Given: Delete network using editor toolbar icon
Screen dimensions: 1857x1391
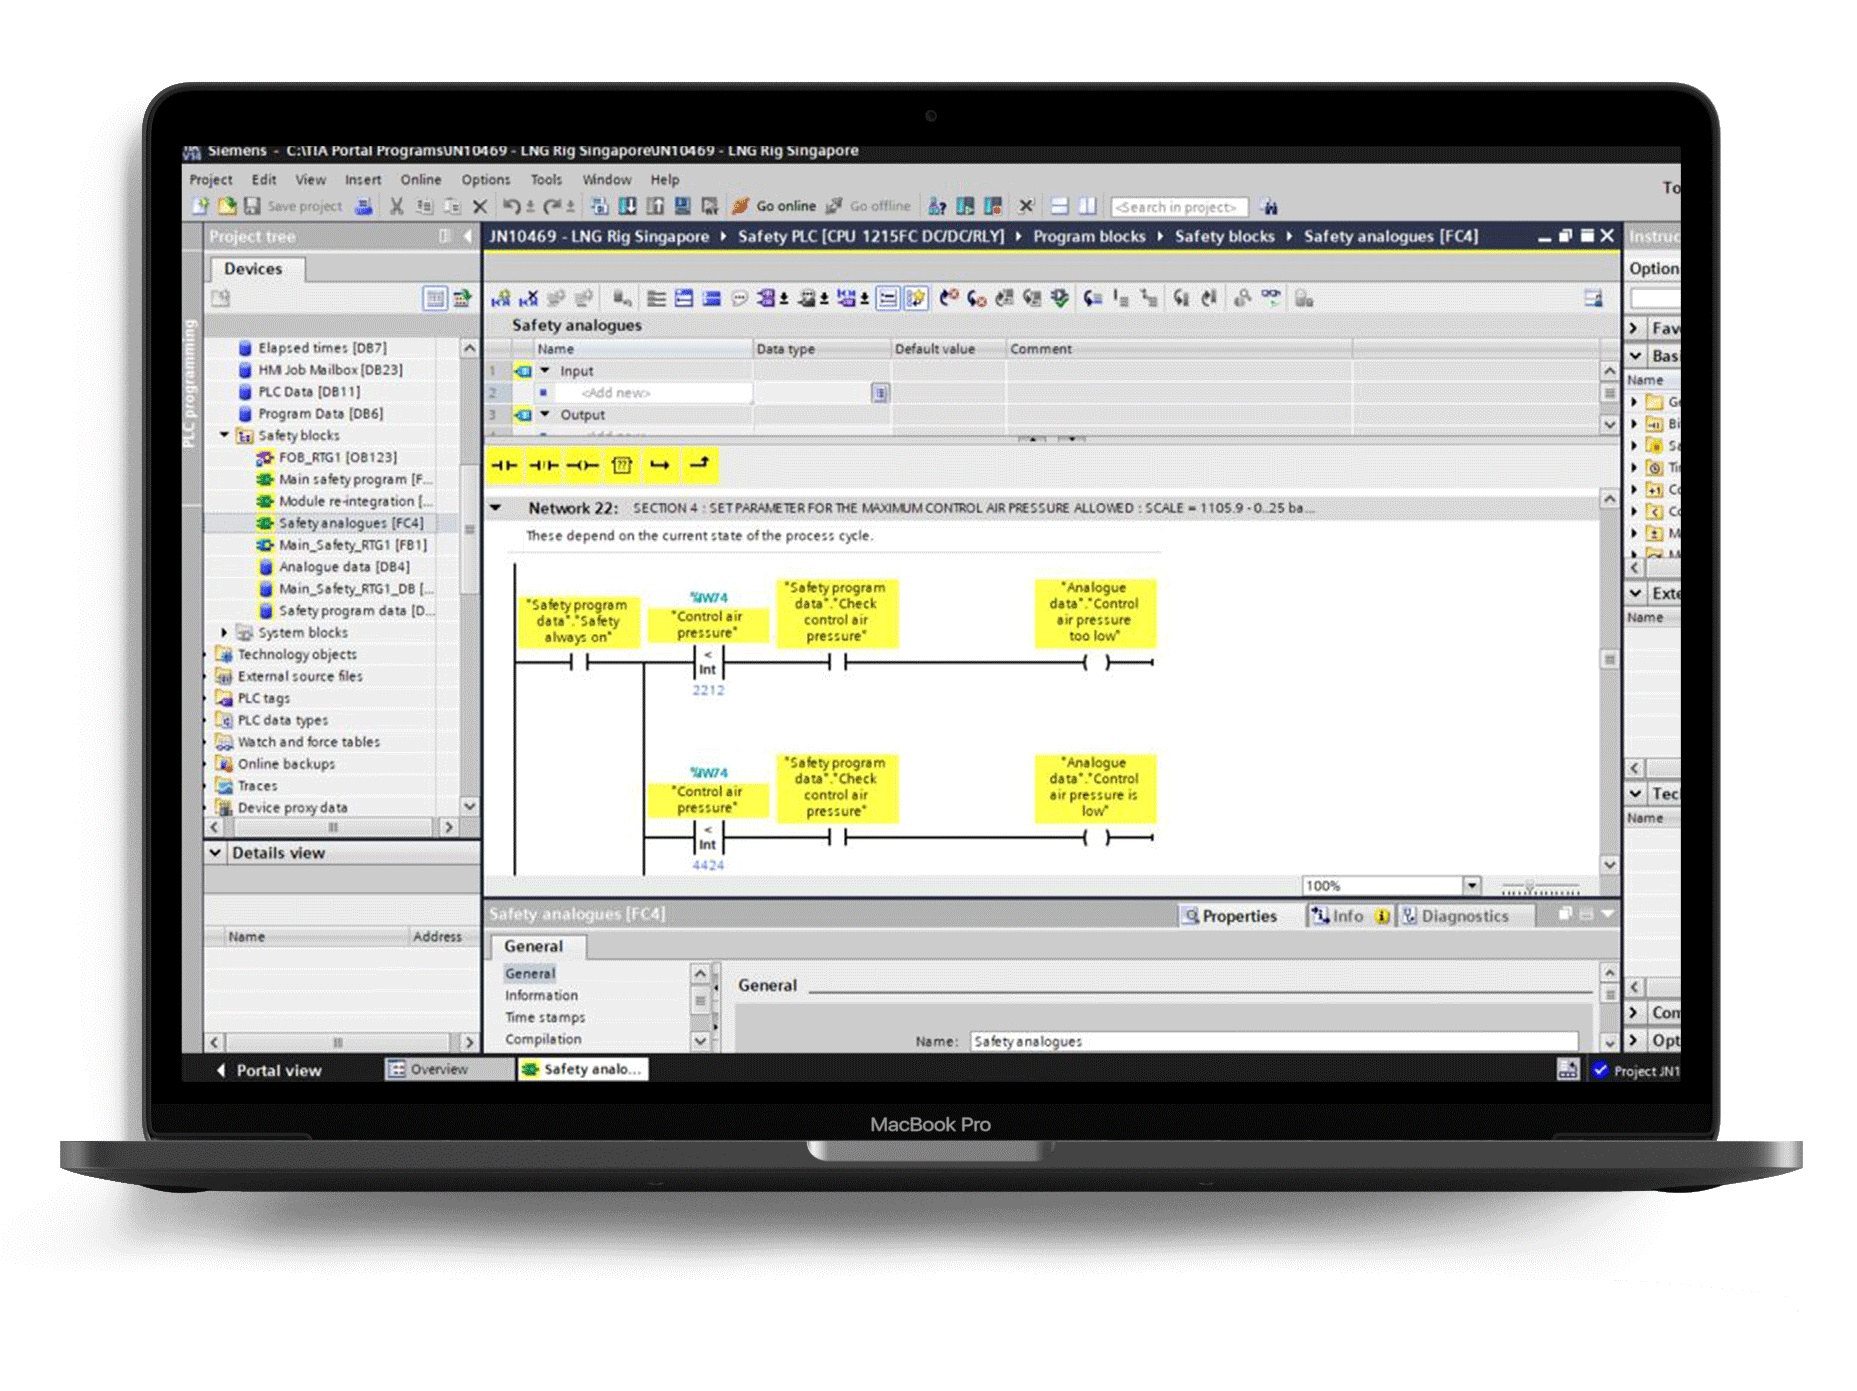Looking at the screenshot, I should [x=528, y=298].
